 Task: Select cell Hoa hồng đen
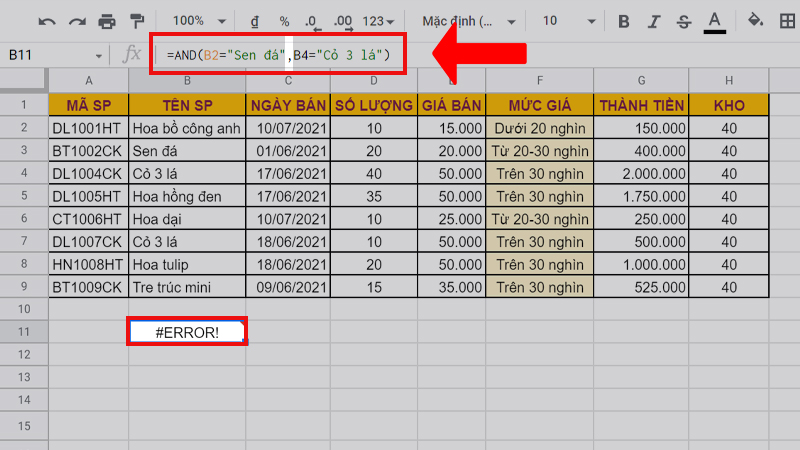tap(187, 196)
